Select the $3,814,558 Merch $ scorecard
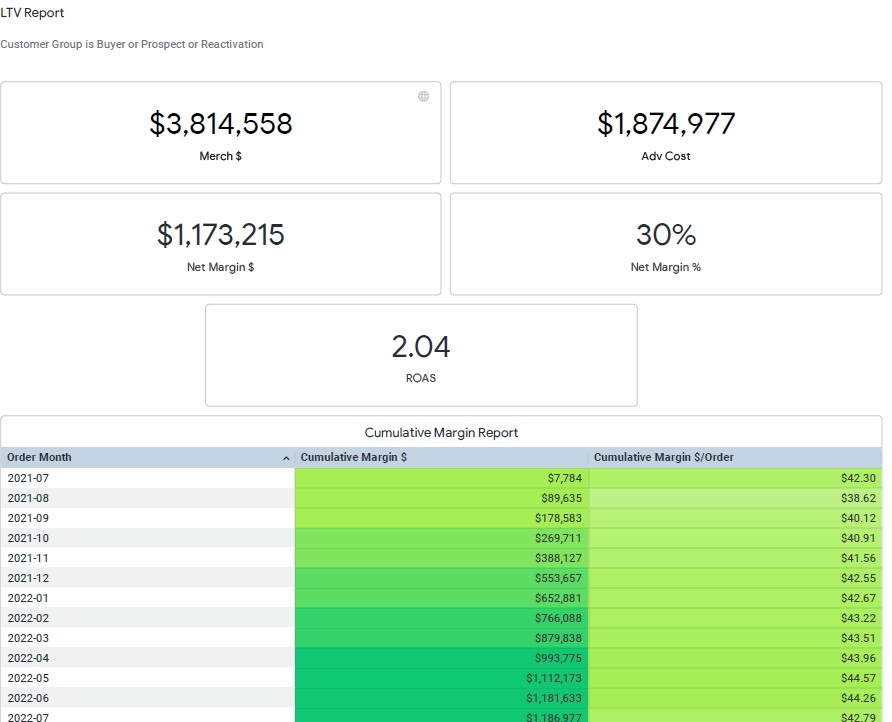 pos(220,132)
